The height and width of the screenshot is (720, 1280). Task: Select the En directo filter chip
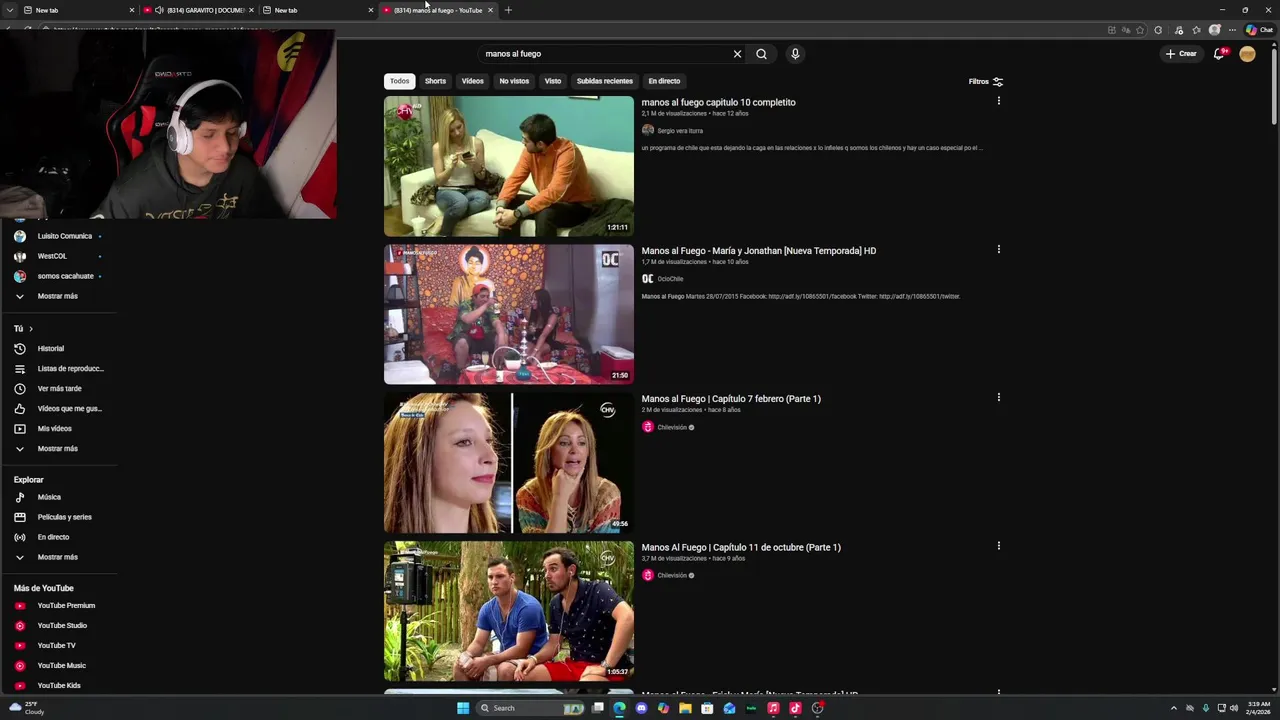664,81
